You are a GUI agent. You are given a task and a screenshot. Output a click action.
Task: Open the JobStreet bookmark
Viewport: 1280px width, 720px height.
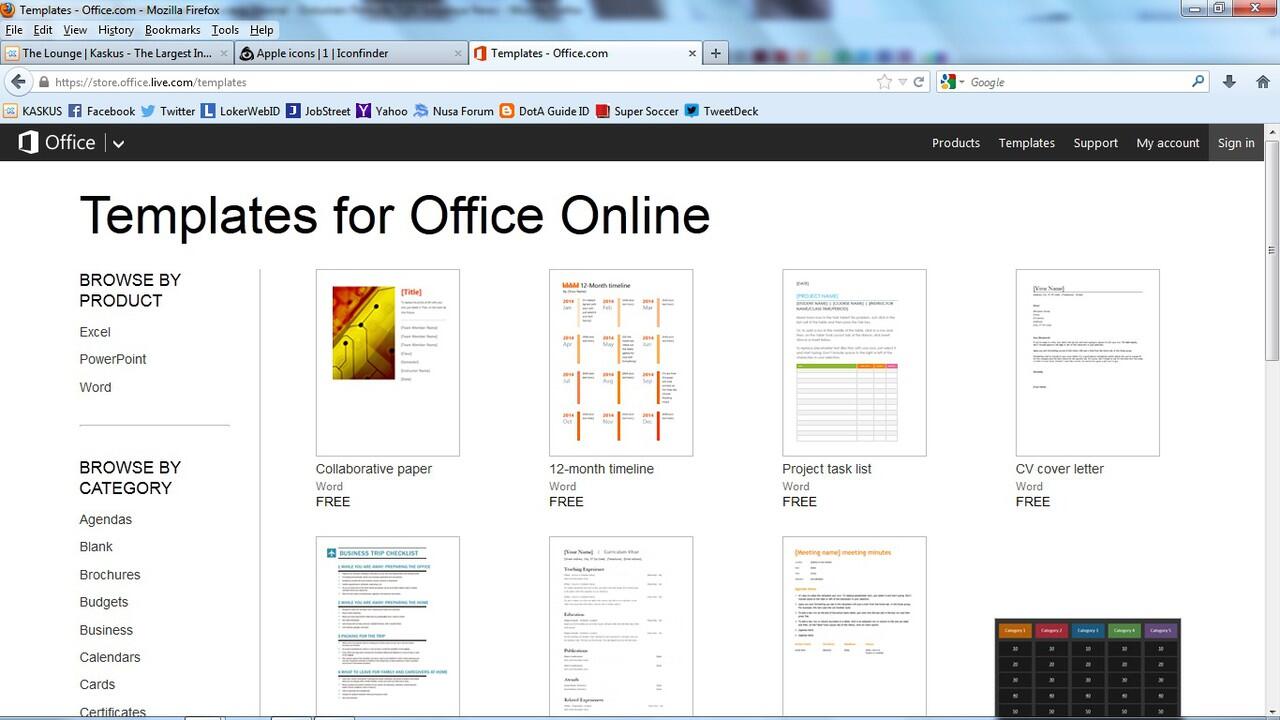318,111
